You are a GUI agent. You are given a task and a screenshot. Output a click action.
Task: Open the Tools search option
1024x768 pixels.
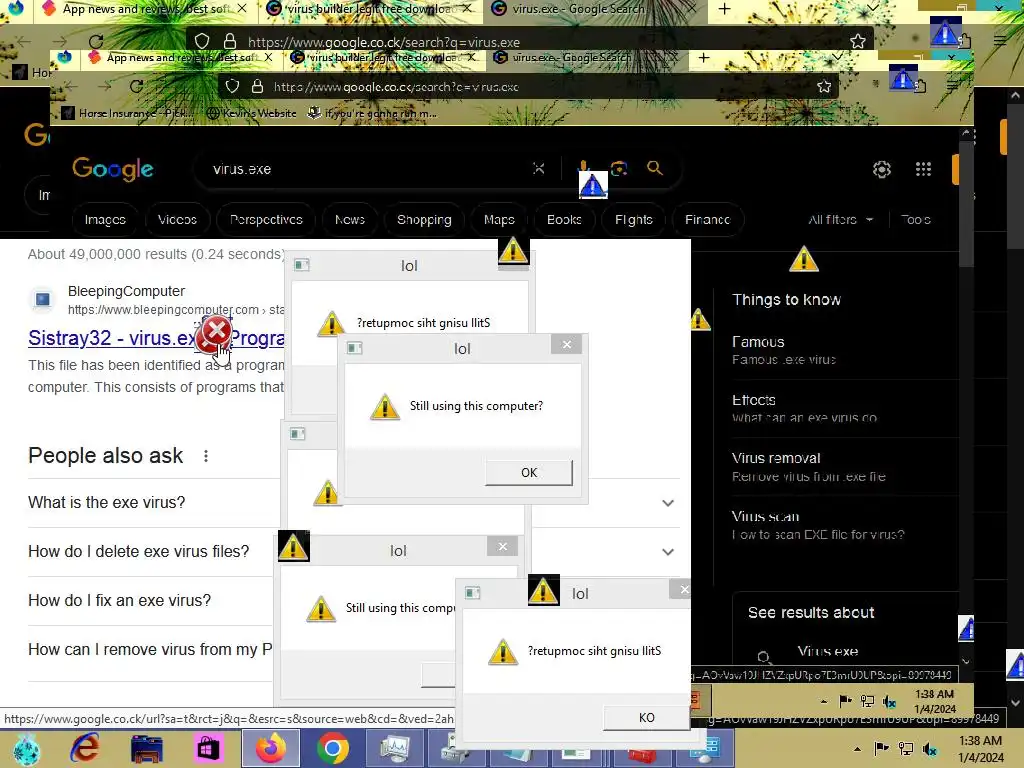tap(916, 220)
